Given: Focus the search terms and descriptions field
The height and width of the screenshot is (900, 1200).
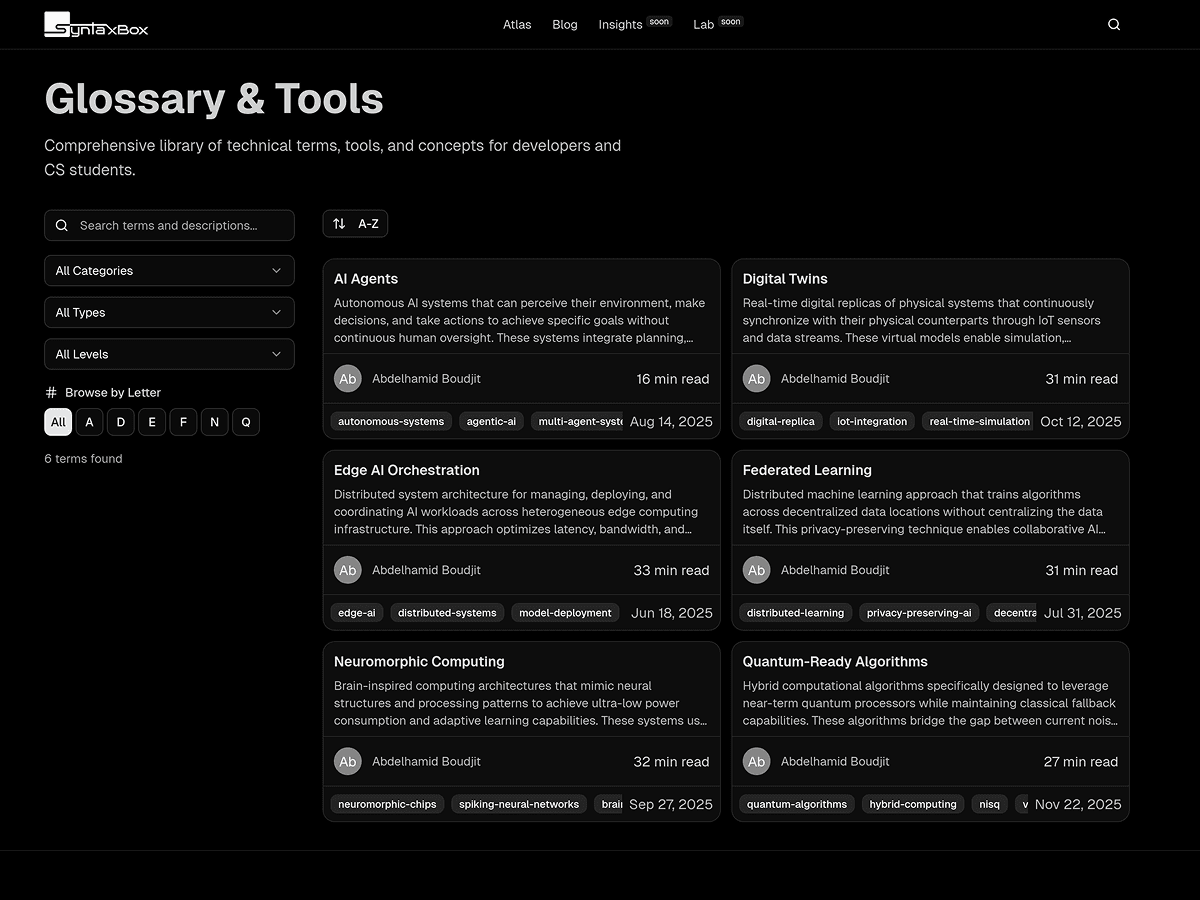Looking at the screenshot, I should point(180,226).
